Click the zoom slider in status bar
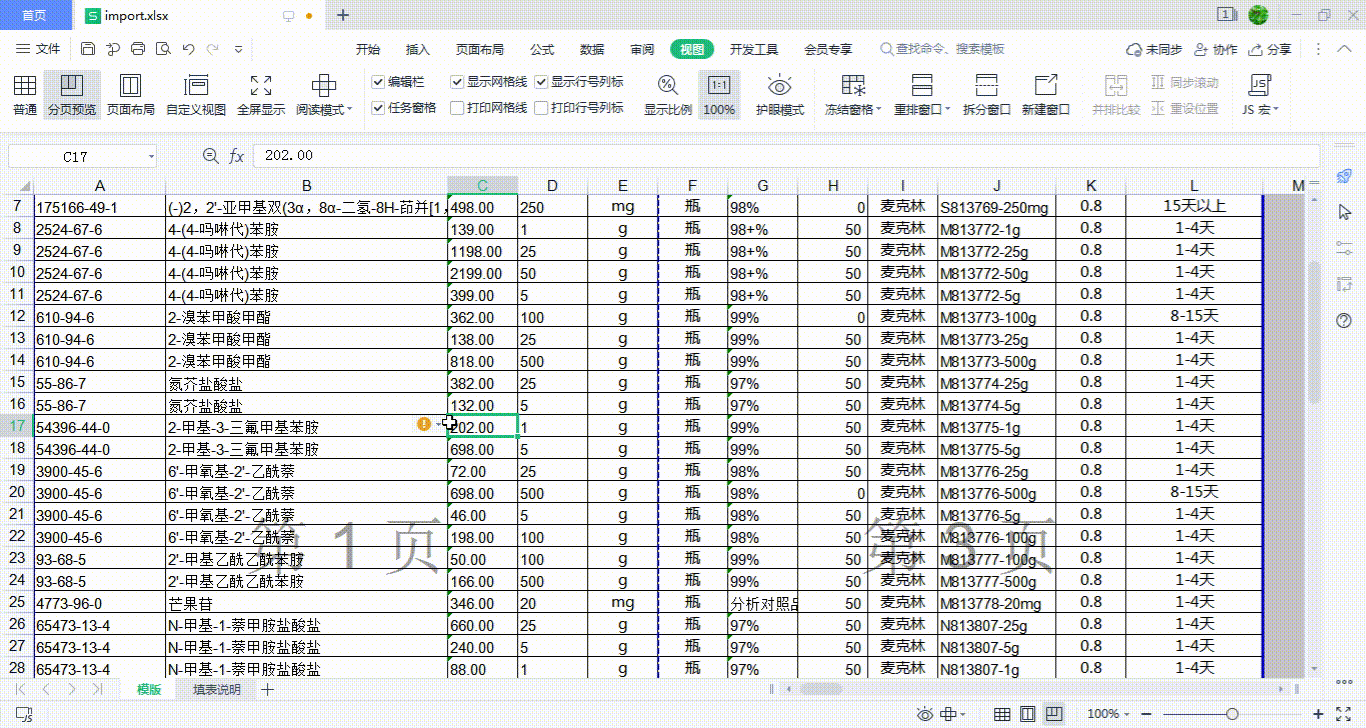Screen dimensions: 1366x728 click(1232, 713)
